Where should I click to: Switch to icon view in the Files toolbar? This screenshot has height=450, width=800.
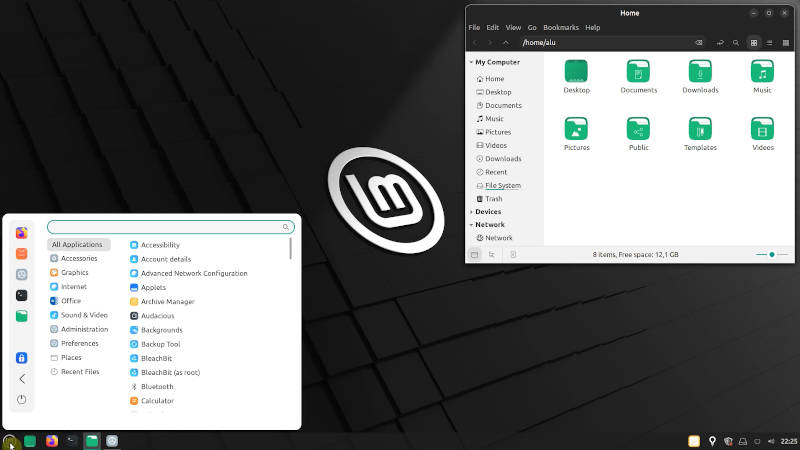pos(754,43)
